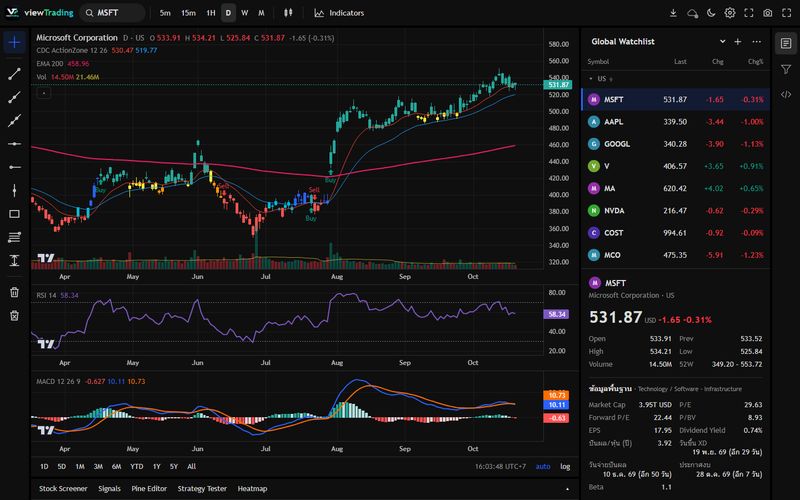
Task: Set chart range to 3M
Action: click(98, 466)
